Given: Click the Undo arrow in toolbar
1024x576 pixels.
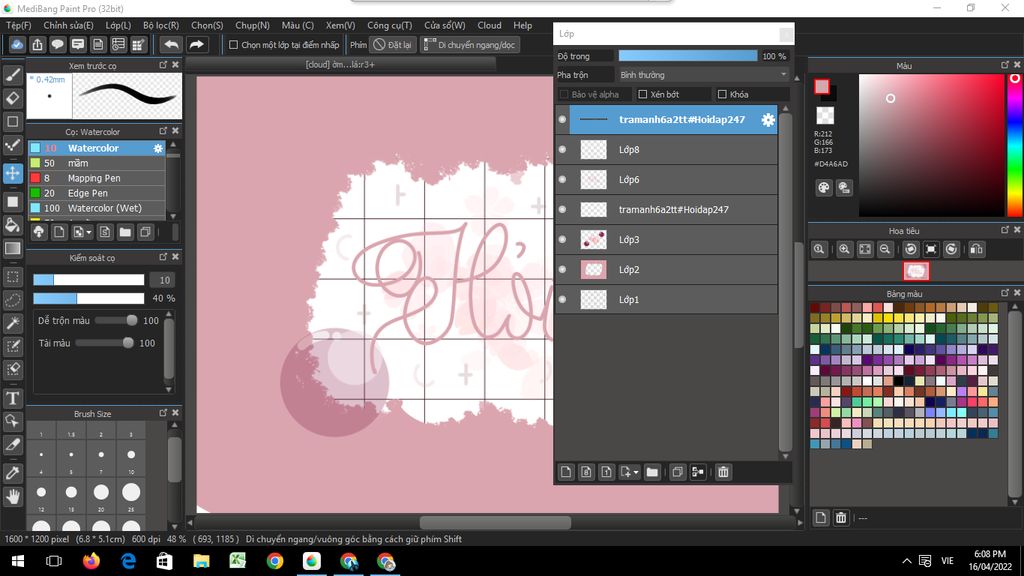Looking at the screenshot, I should tap(171, 44).
